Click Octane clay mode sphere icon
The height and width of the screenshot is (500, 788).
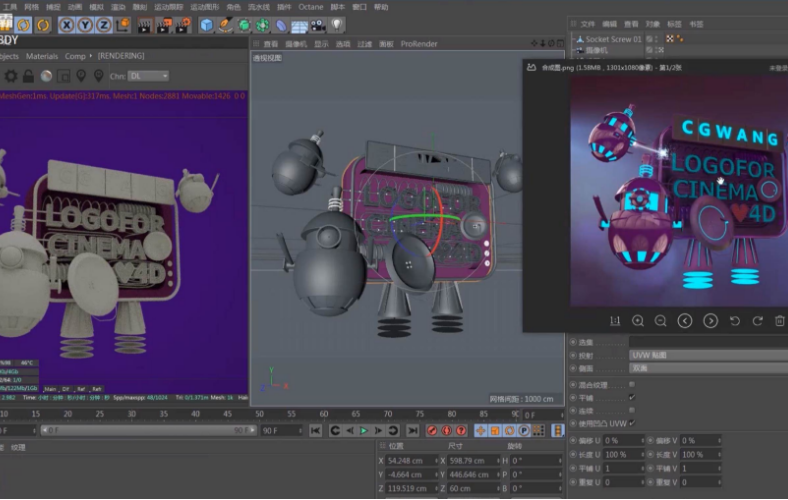[x=46, y=76]
